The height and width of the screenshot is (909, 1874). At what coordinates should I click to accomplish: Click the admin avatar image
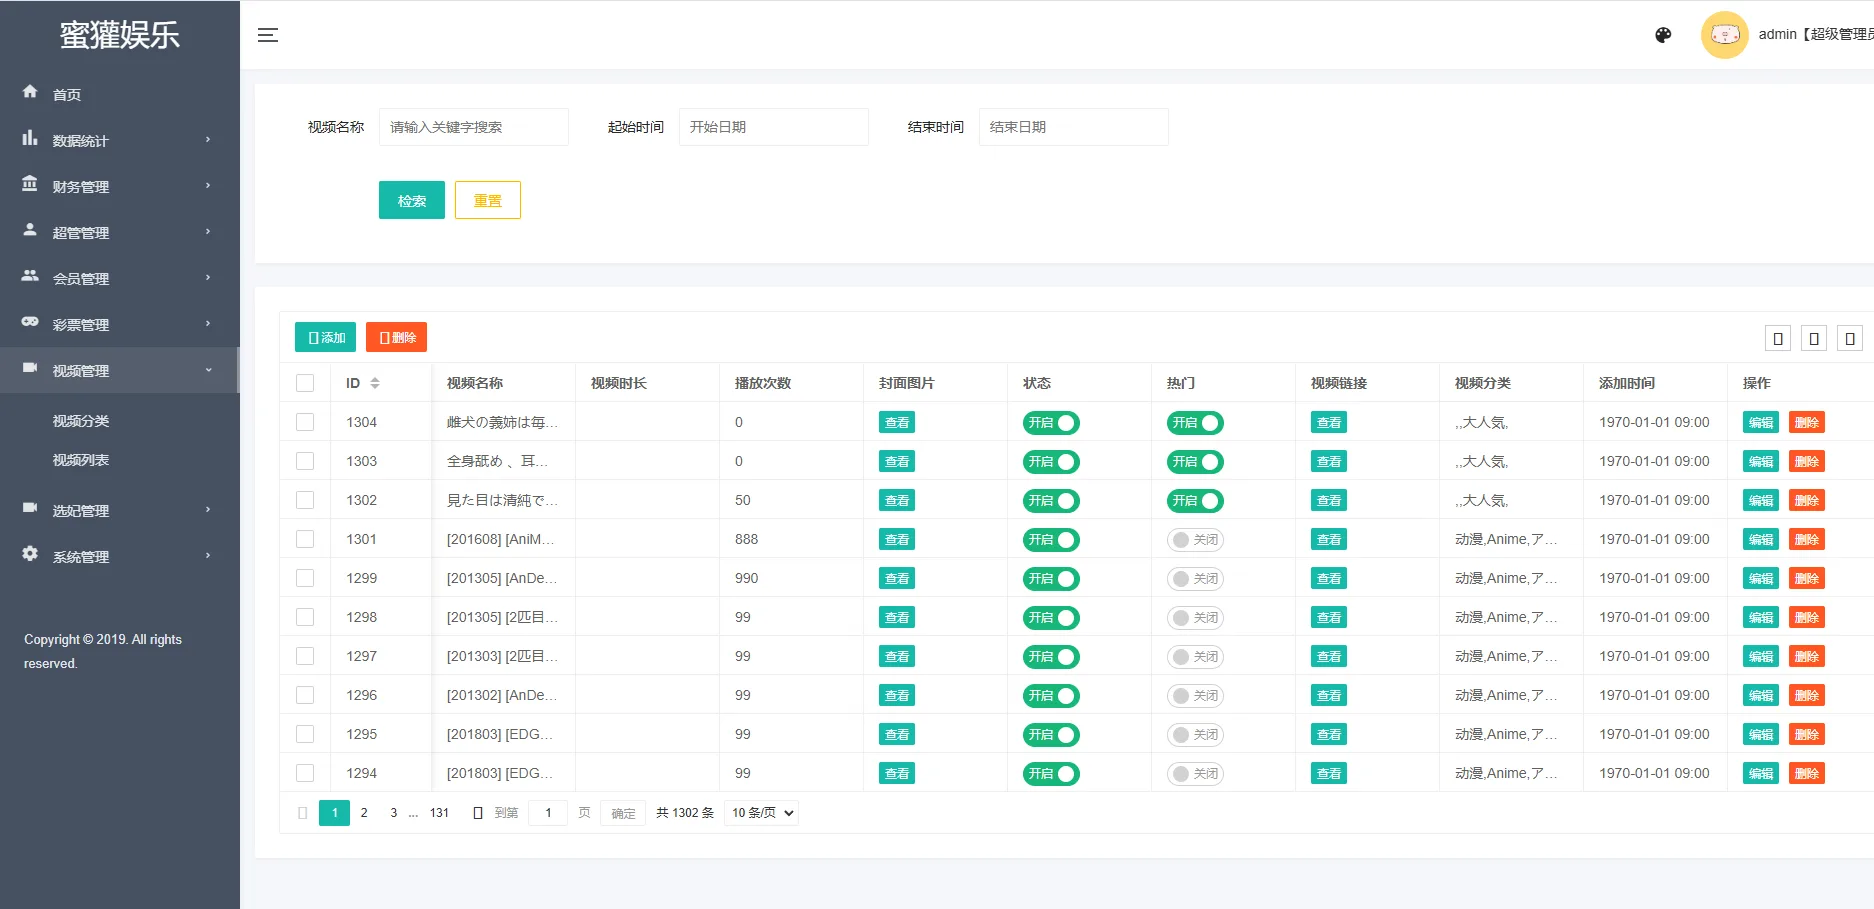1724,35
